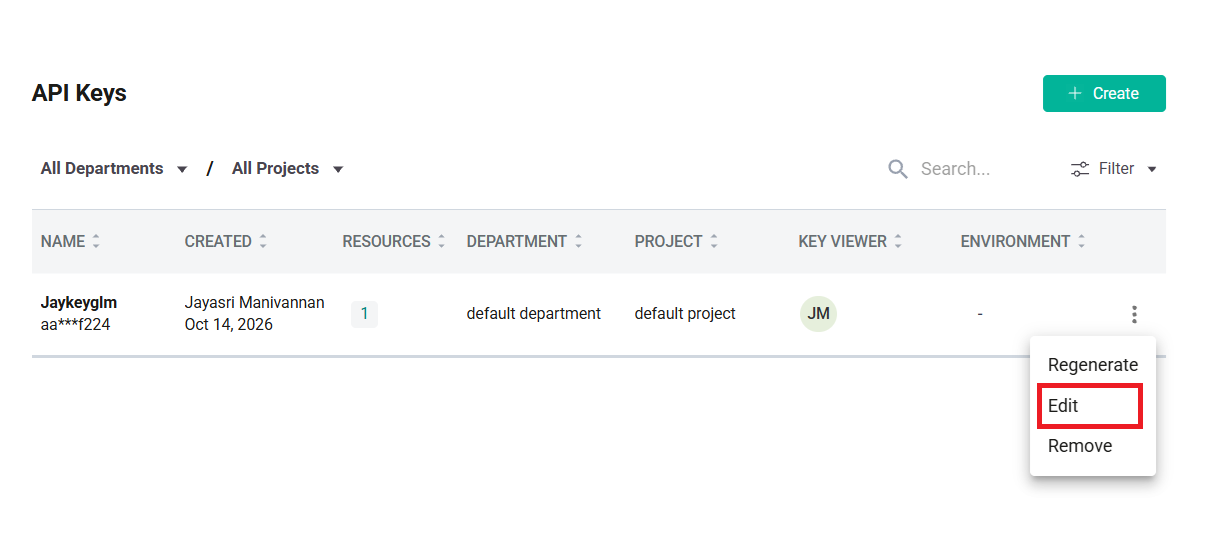Select Regenerate from the context menu
The height and width of the screenshot is (537, 1226).
pos(1093,365)
